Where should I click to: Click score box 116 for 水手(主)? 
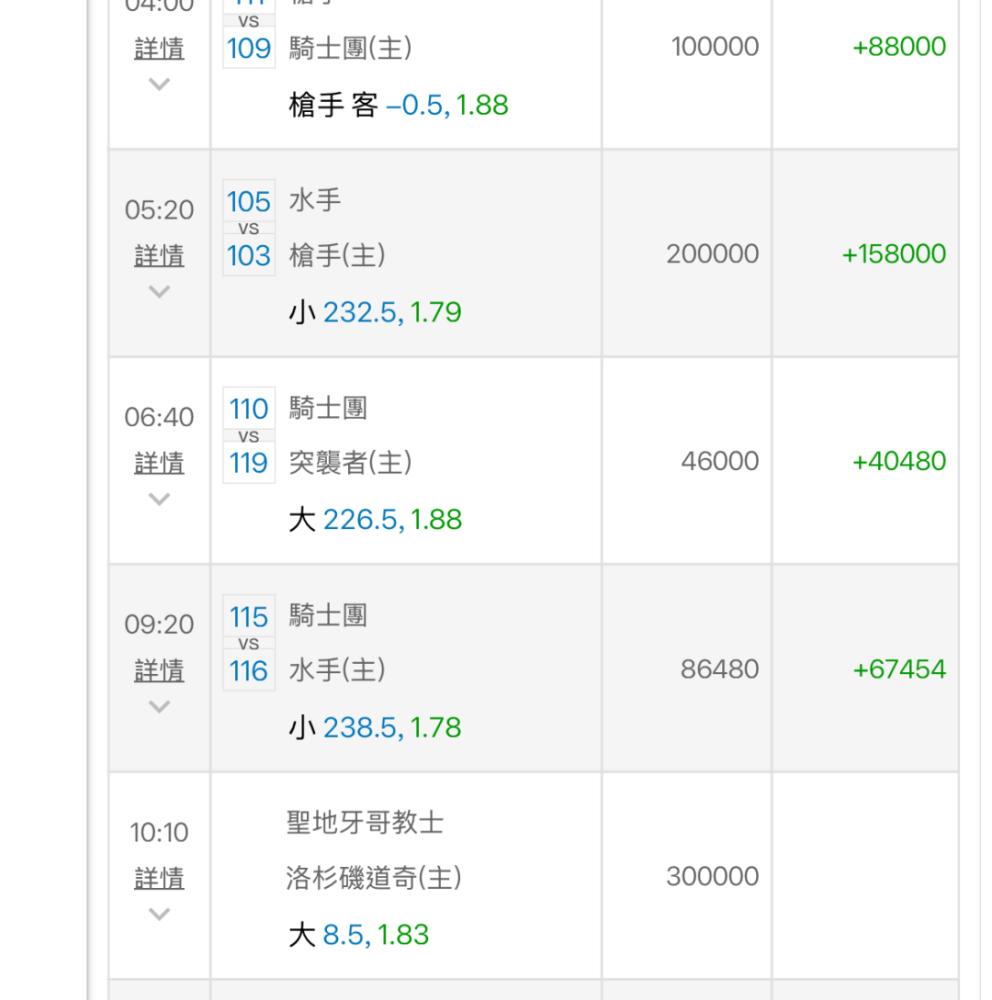249,671
